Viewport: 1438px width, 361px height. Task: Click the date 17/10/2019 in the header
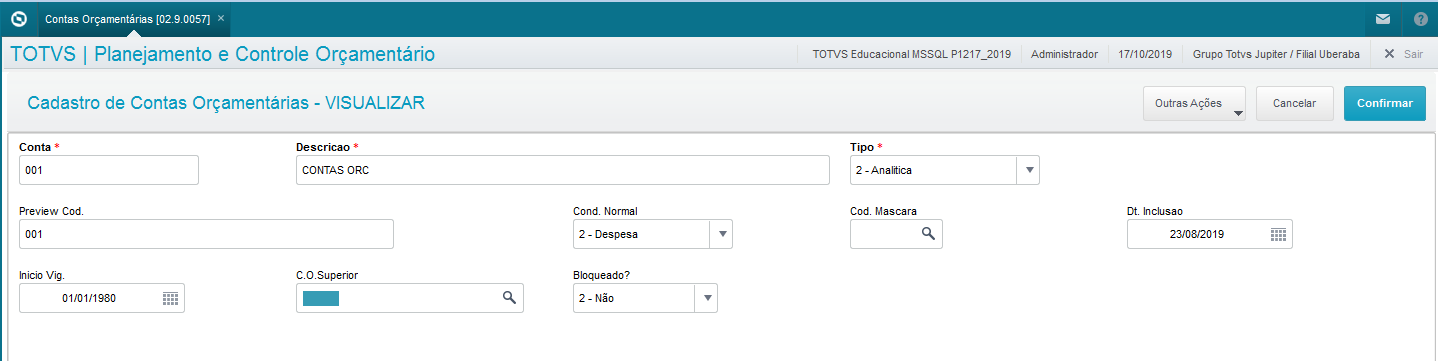pos(1146,54)
